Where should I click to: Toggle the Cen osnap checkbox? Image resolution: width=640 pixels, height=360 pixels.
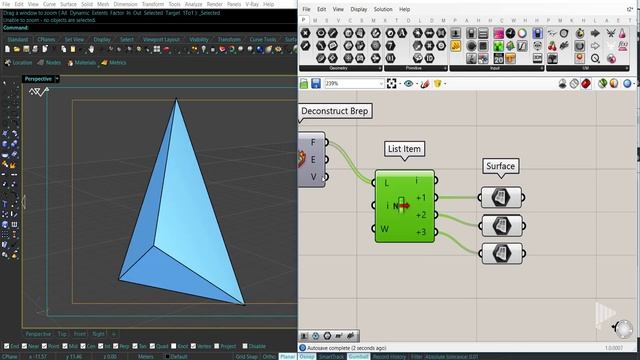pyautogui.click(x=83, y=346)
